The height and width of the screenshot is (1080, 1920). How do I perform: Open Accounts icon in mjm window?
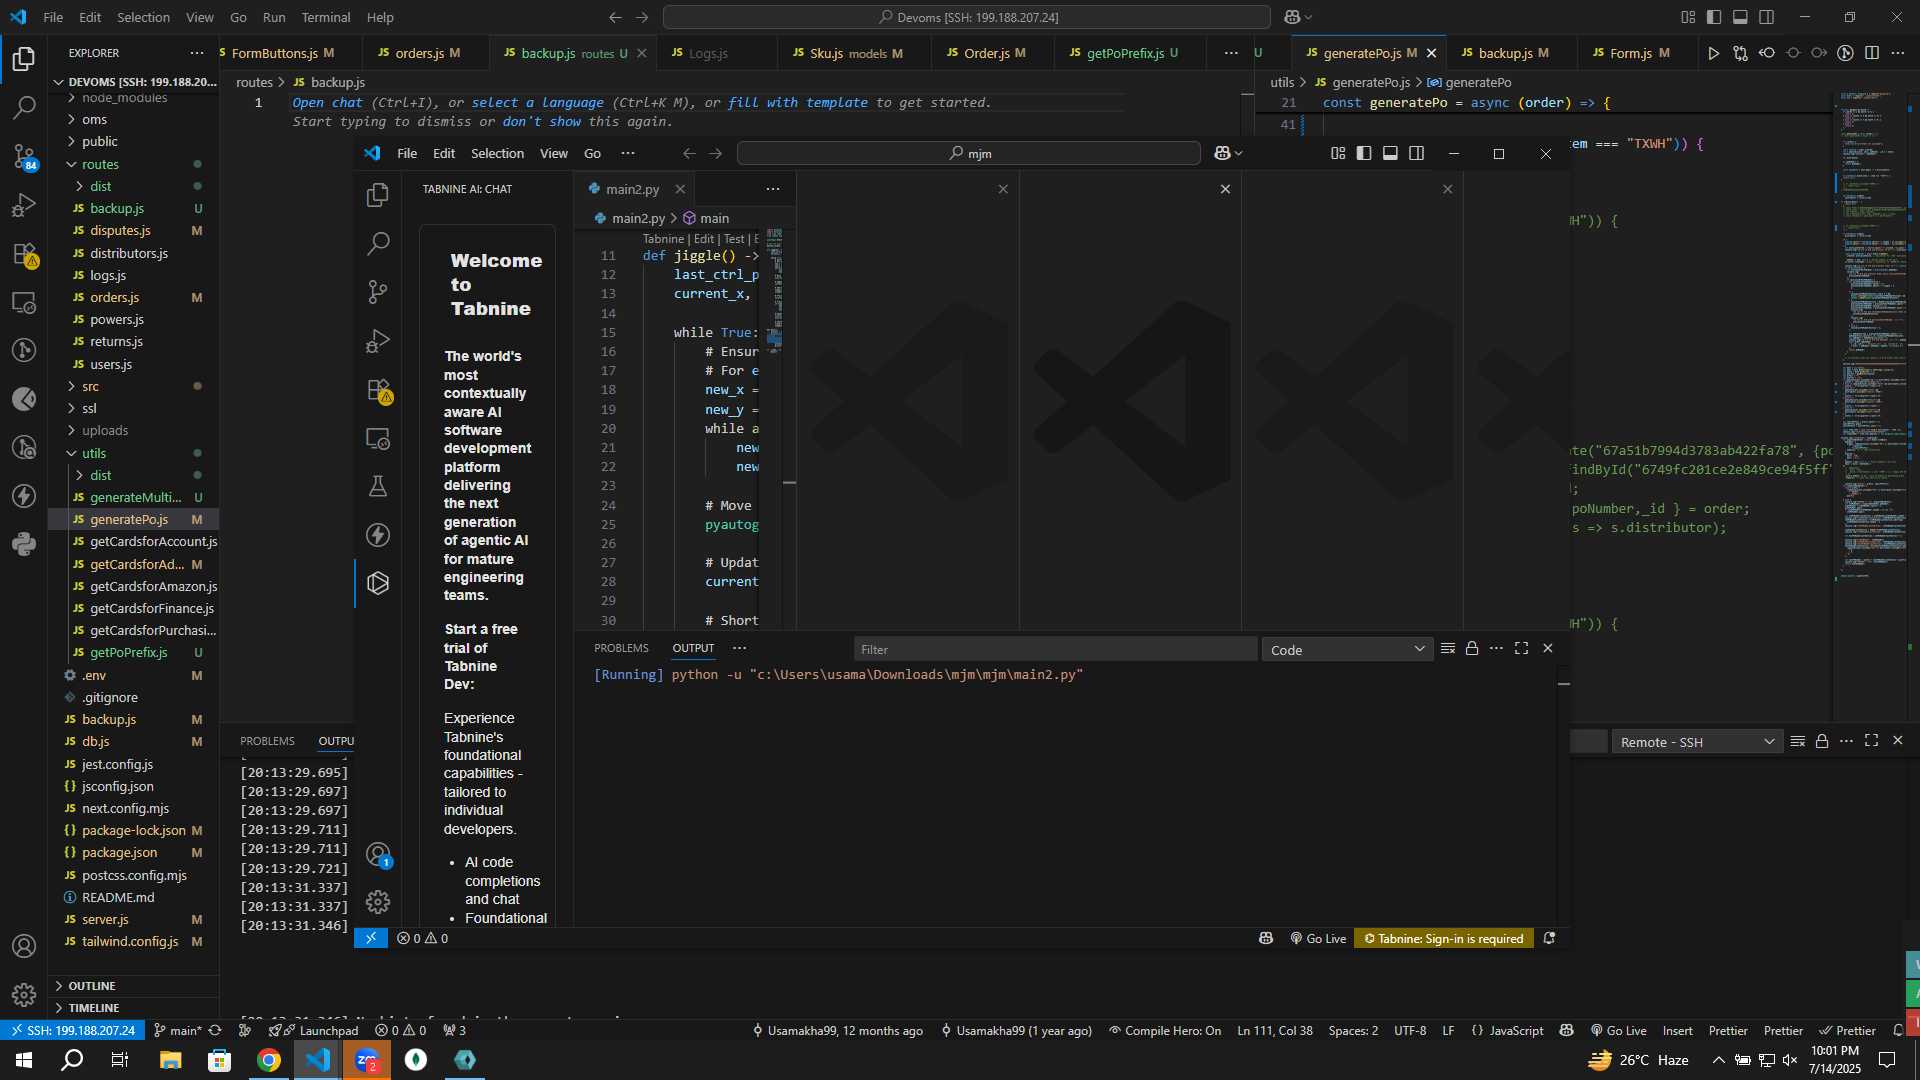point(378,855)
